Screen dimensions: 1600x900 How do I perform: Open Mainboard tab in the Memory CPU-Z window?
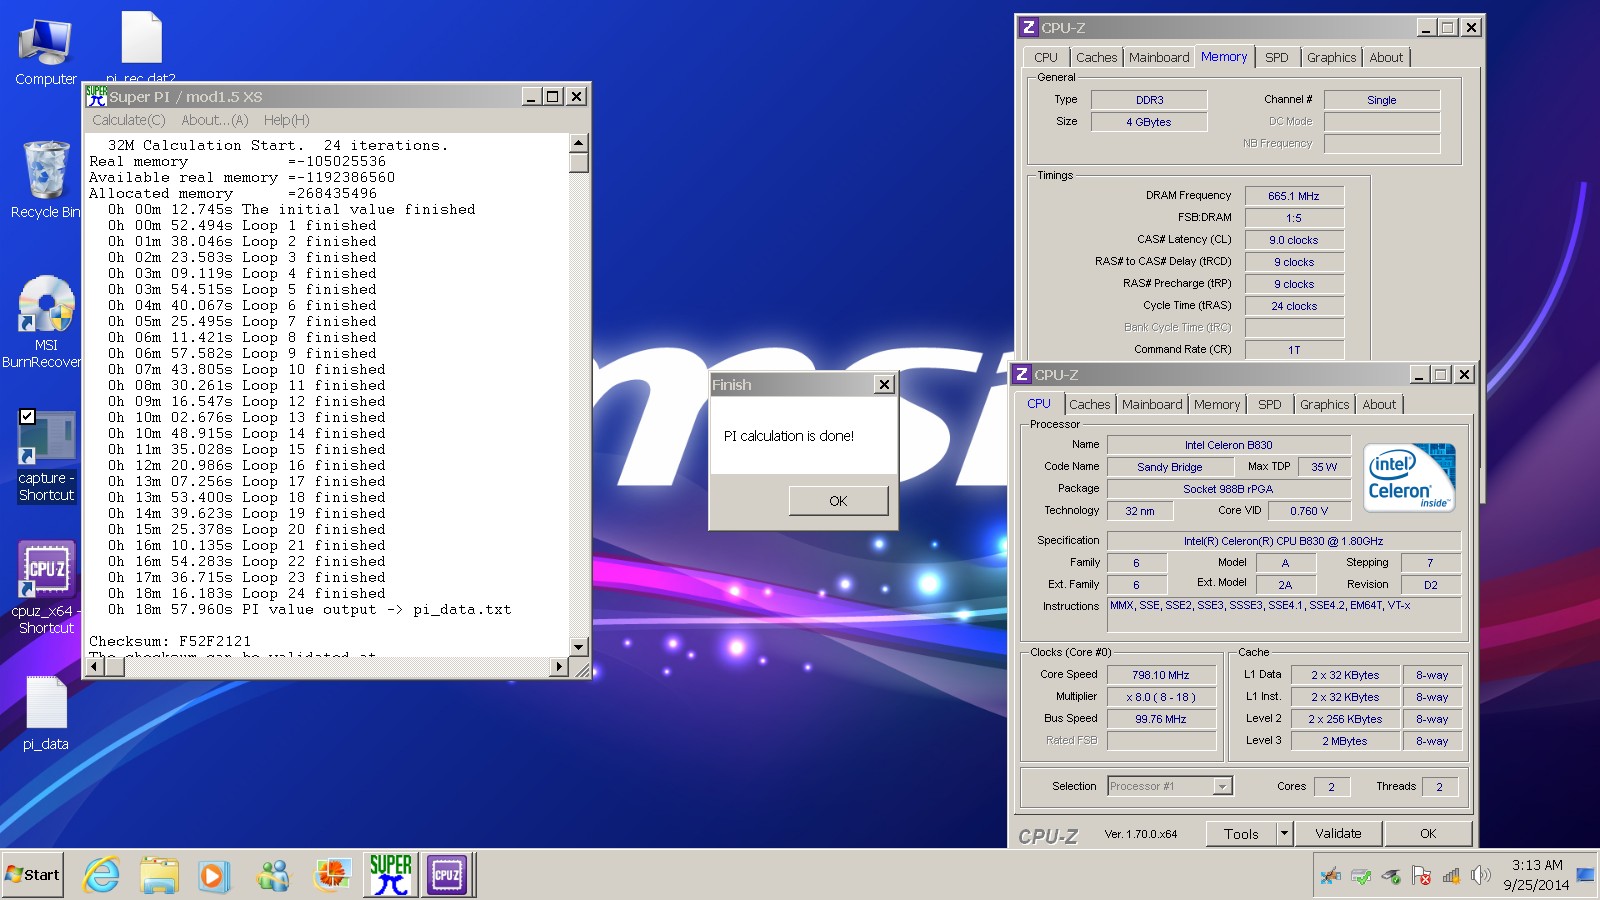[x=1159, y=57]
